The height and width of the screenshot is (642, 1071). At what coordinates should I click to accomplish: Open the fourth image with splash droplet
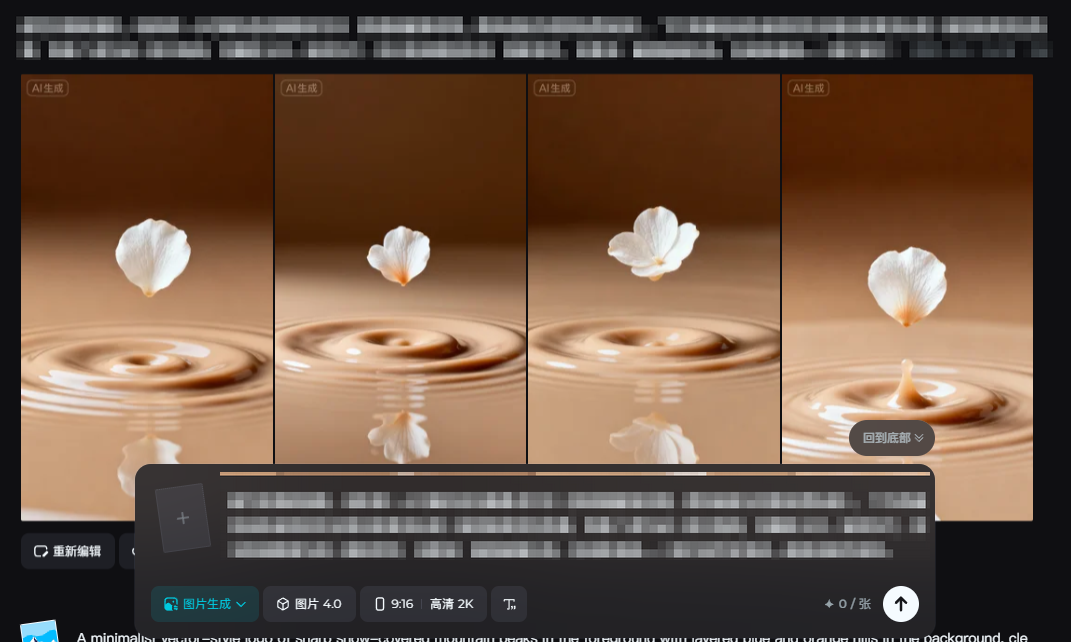tap(906, 260)
